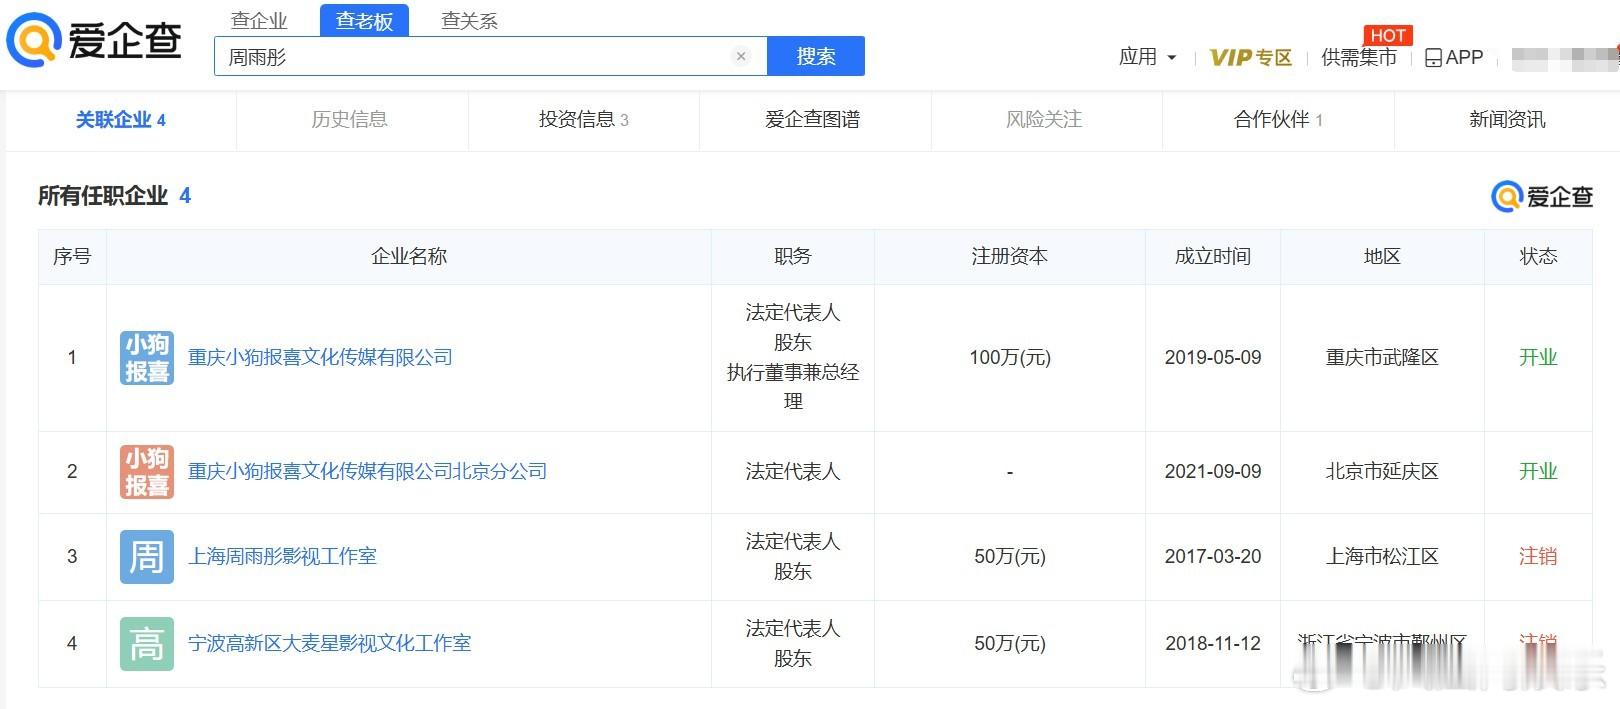This screenshot has width=1620, height=709.
Task: Open the 关联企业 4 tab
Action: (121, 120)
